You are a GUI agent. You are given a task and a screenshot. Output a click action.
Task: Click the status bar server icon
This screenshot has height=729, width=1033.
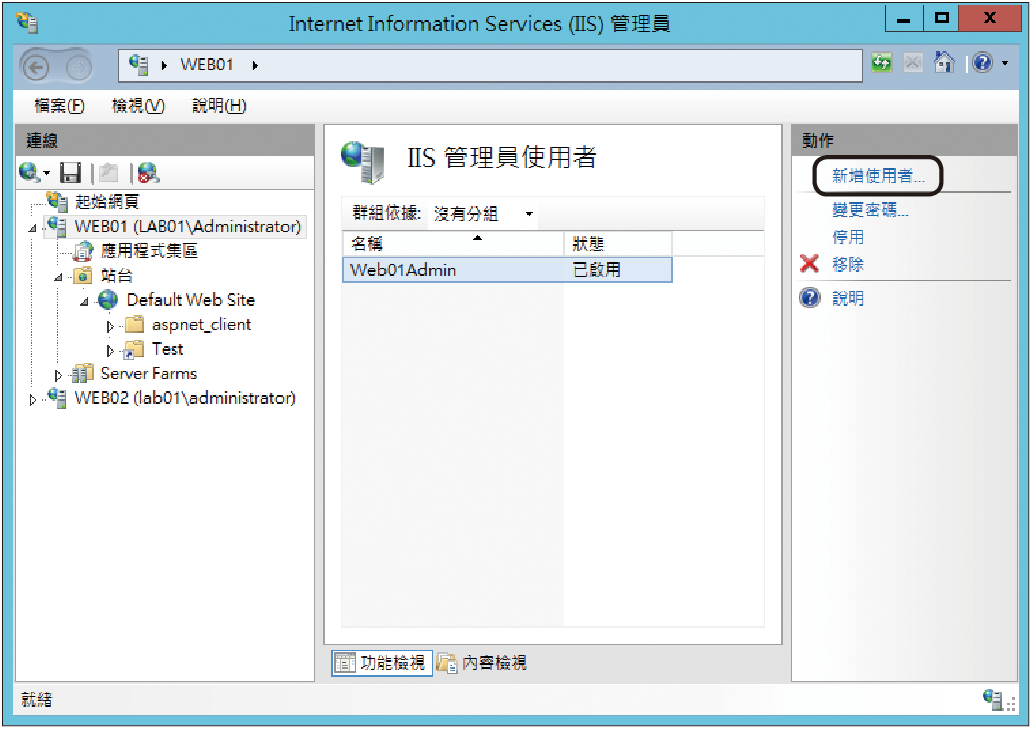pyautogui.click(x=993, y=699)
